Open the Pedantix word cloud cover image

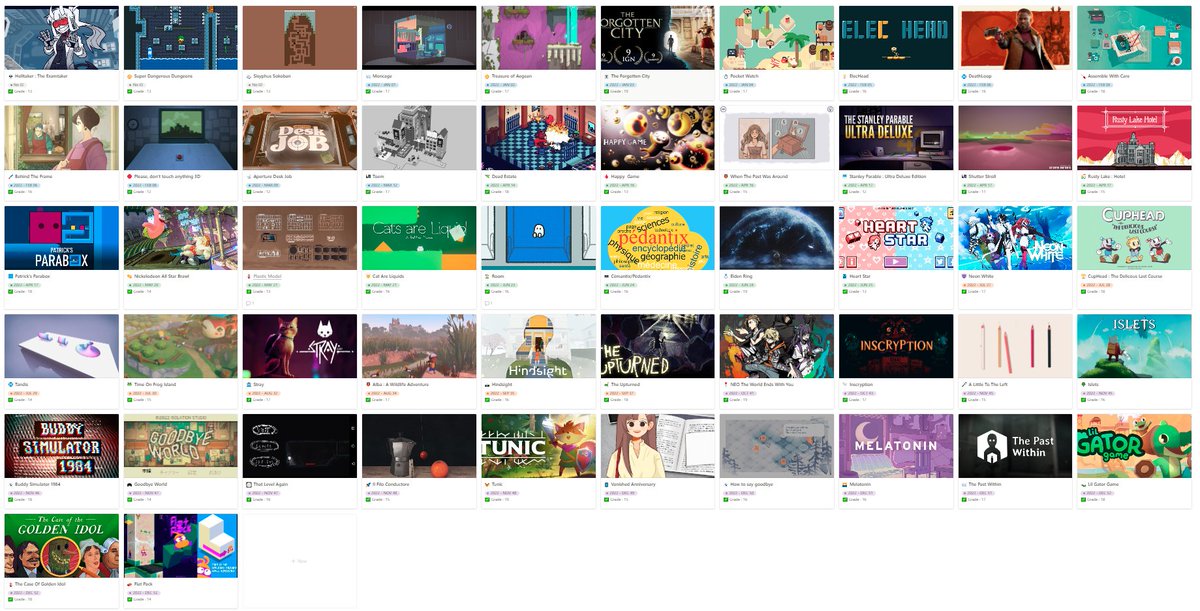click(x=656, y=238)
